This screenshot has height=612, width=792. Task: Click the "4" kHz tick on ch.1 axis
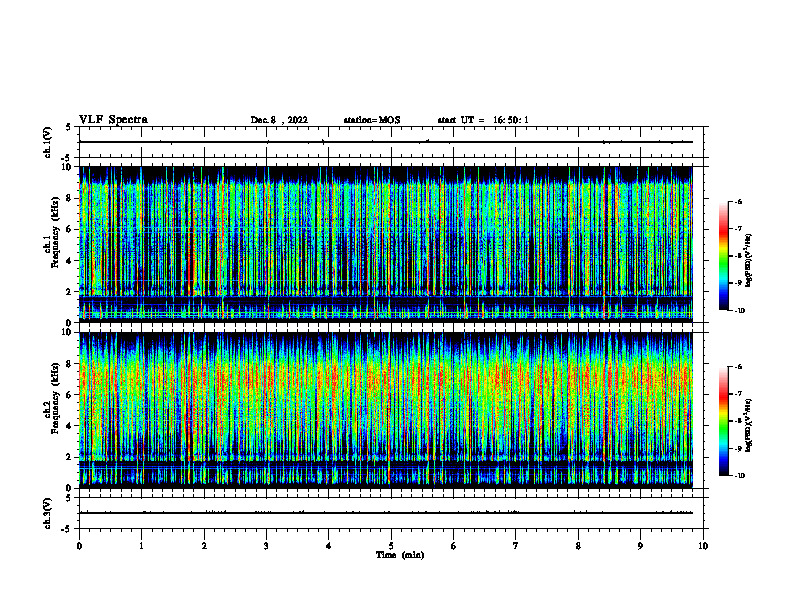point(70,261)
